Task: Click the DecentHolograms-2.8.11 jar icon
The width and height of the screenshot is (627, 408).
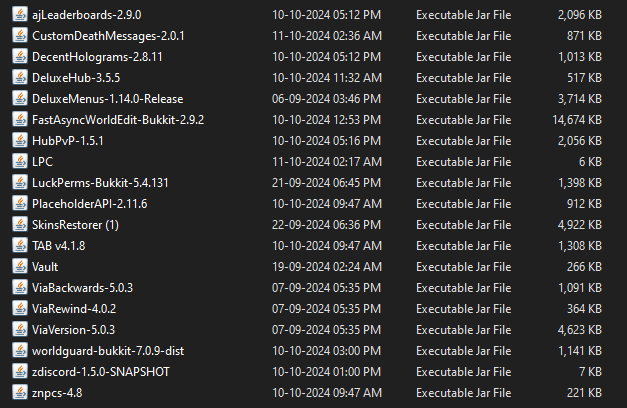Action: pyautogui.click(x=20, y=57)
